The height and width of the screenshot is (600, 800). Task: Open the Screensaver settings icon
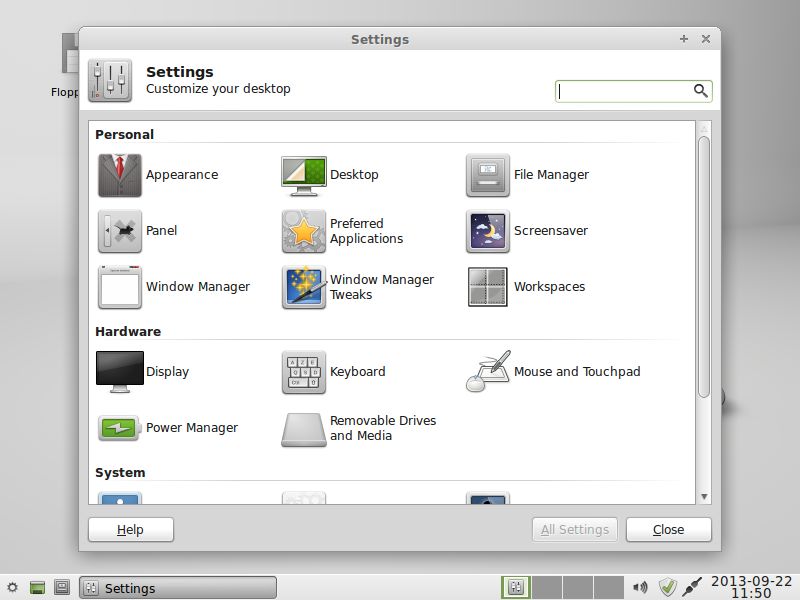click(488, 230)
